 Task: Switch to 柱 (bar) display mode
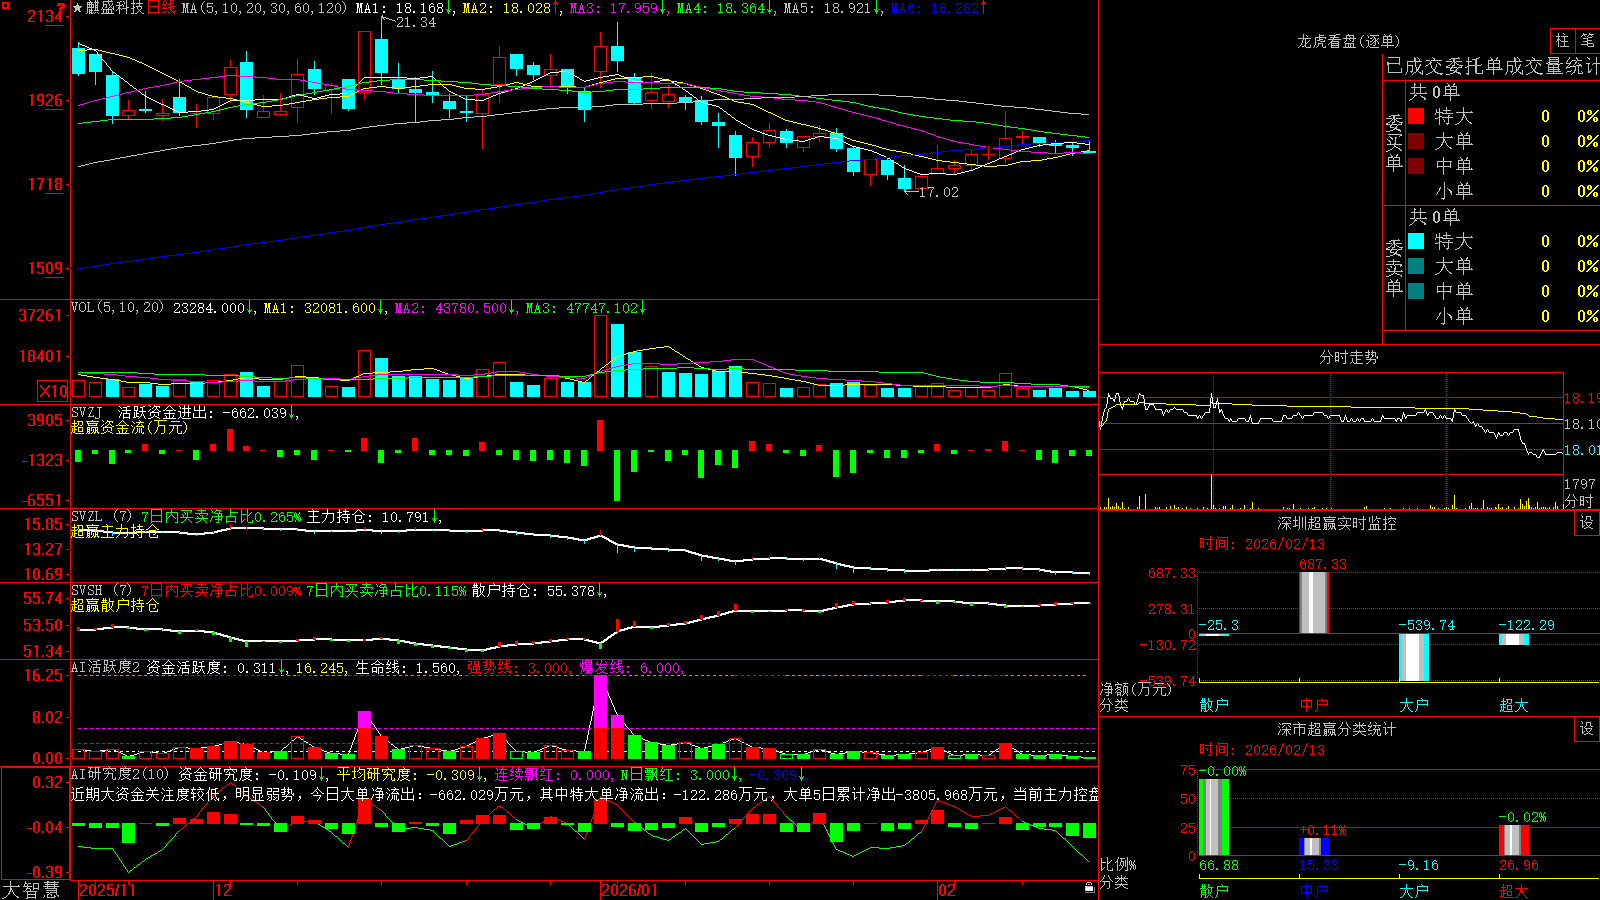click(x=1562, y=40)
